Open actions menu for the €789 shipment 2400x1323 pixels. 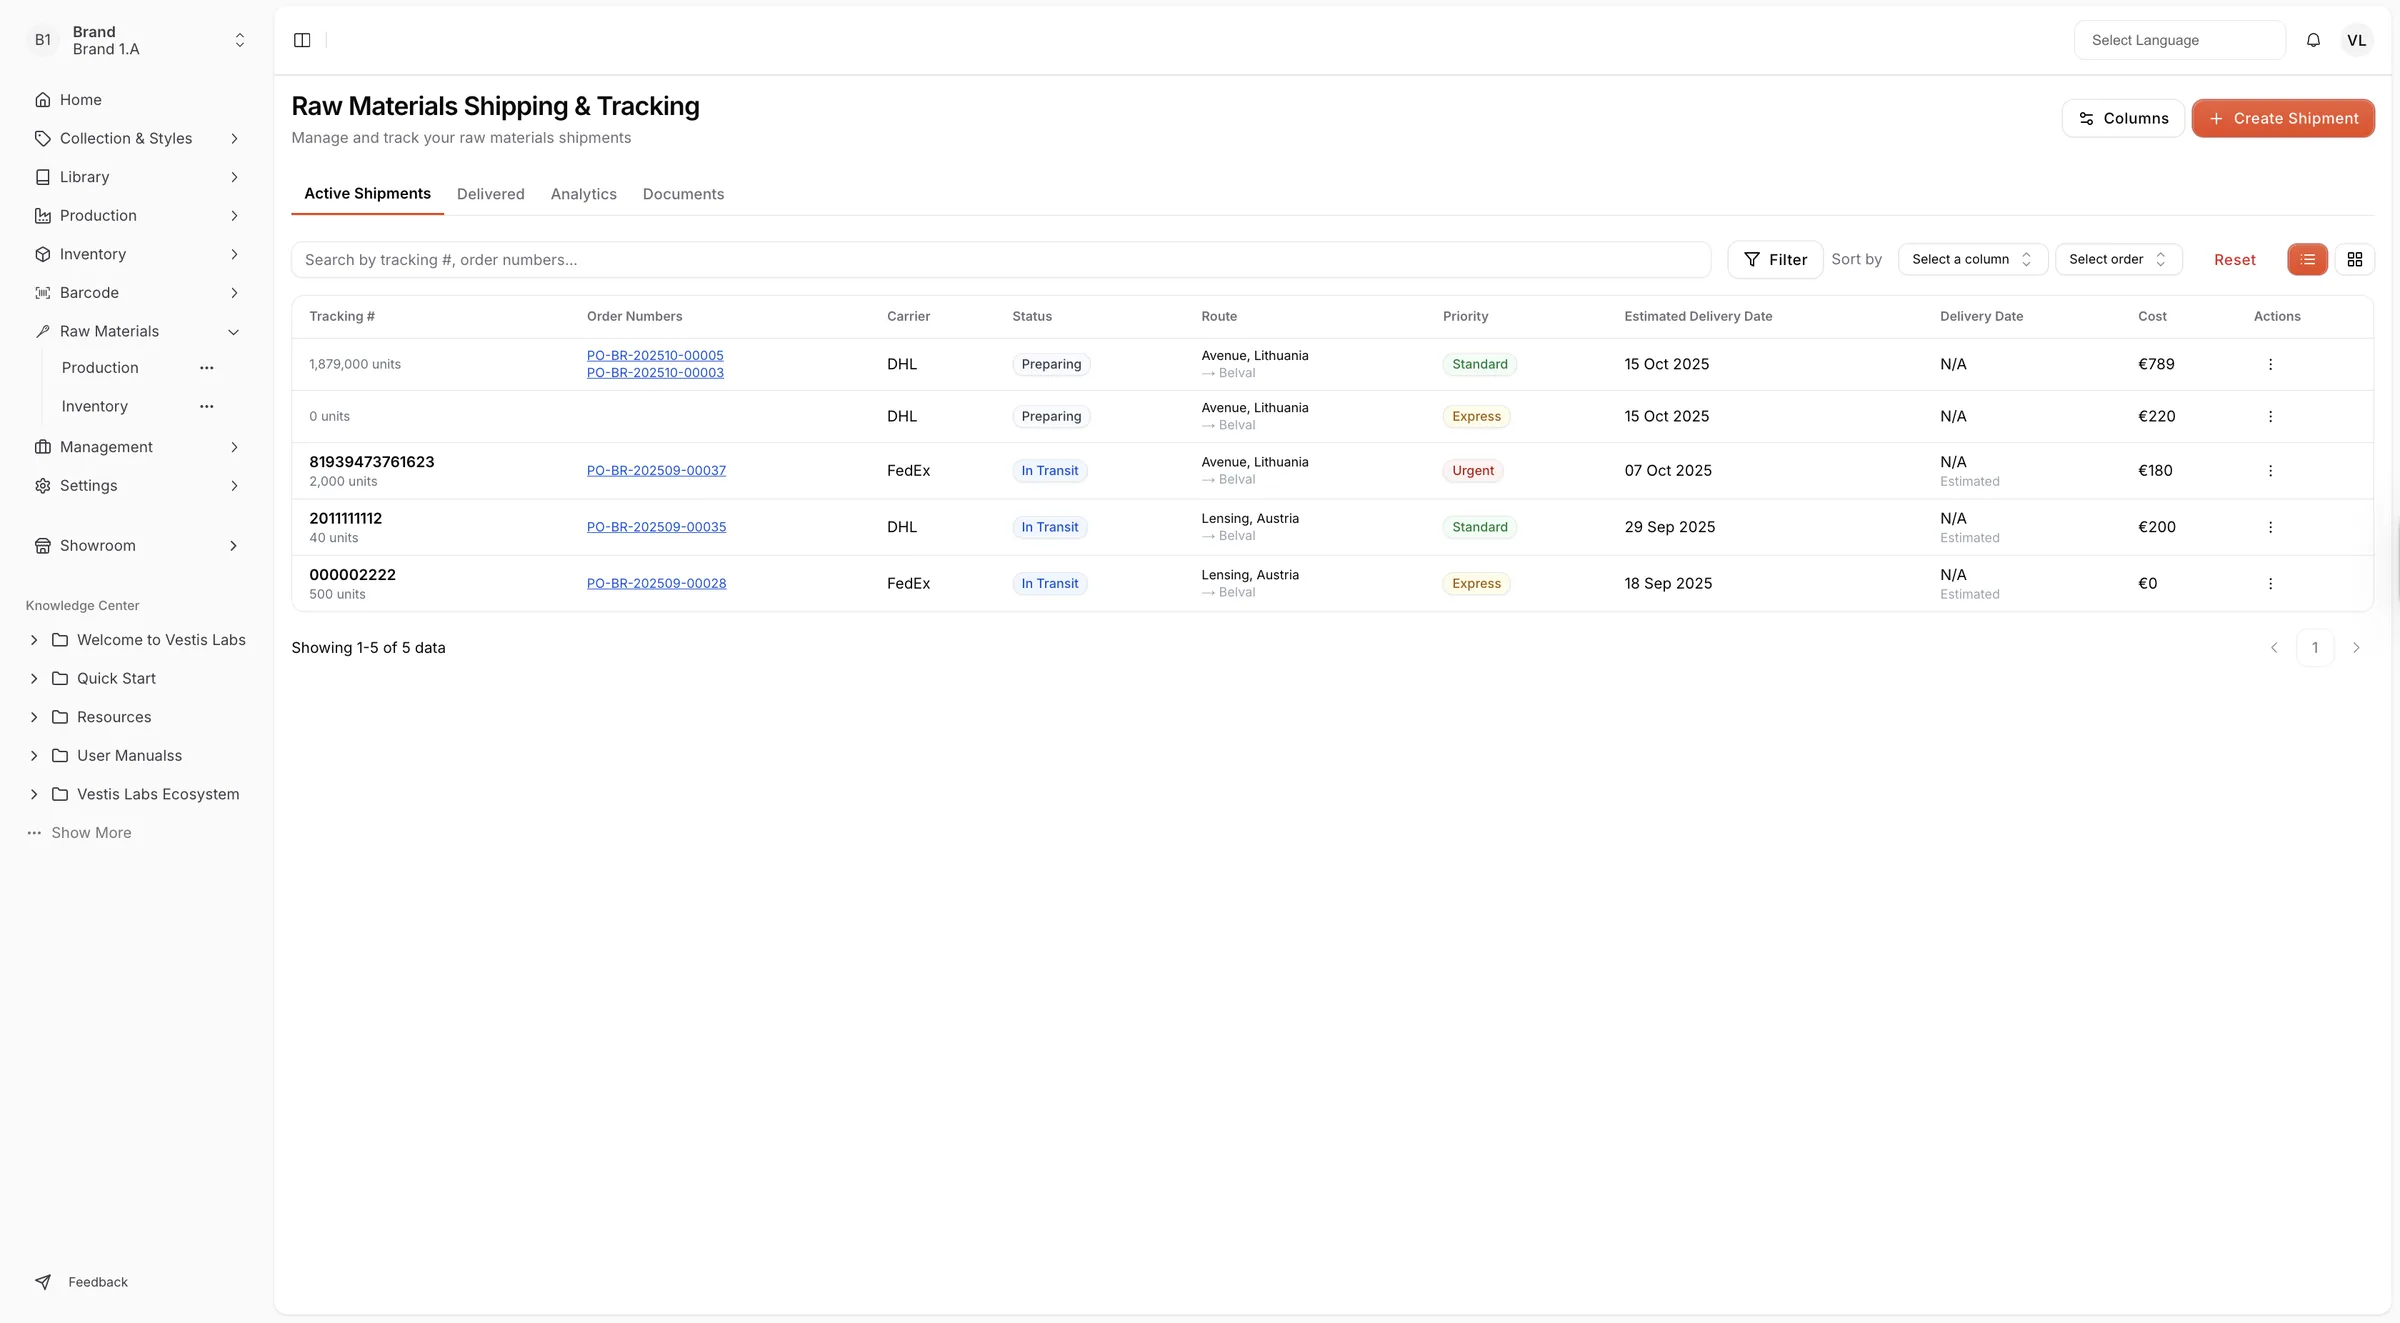(2270, 364)
